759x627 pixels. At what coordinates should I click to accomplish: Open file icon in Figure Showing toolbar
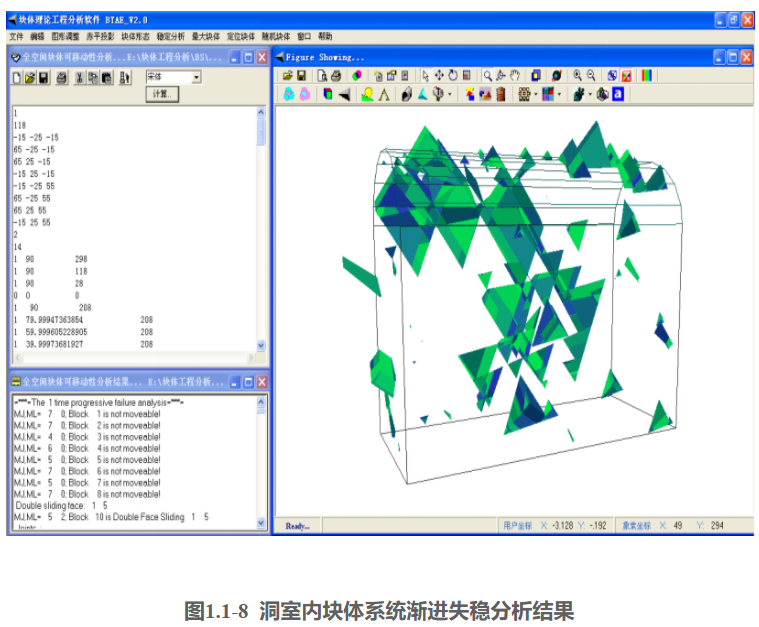288,75
